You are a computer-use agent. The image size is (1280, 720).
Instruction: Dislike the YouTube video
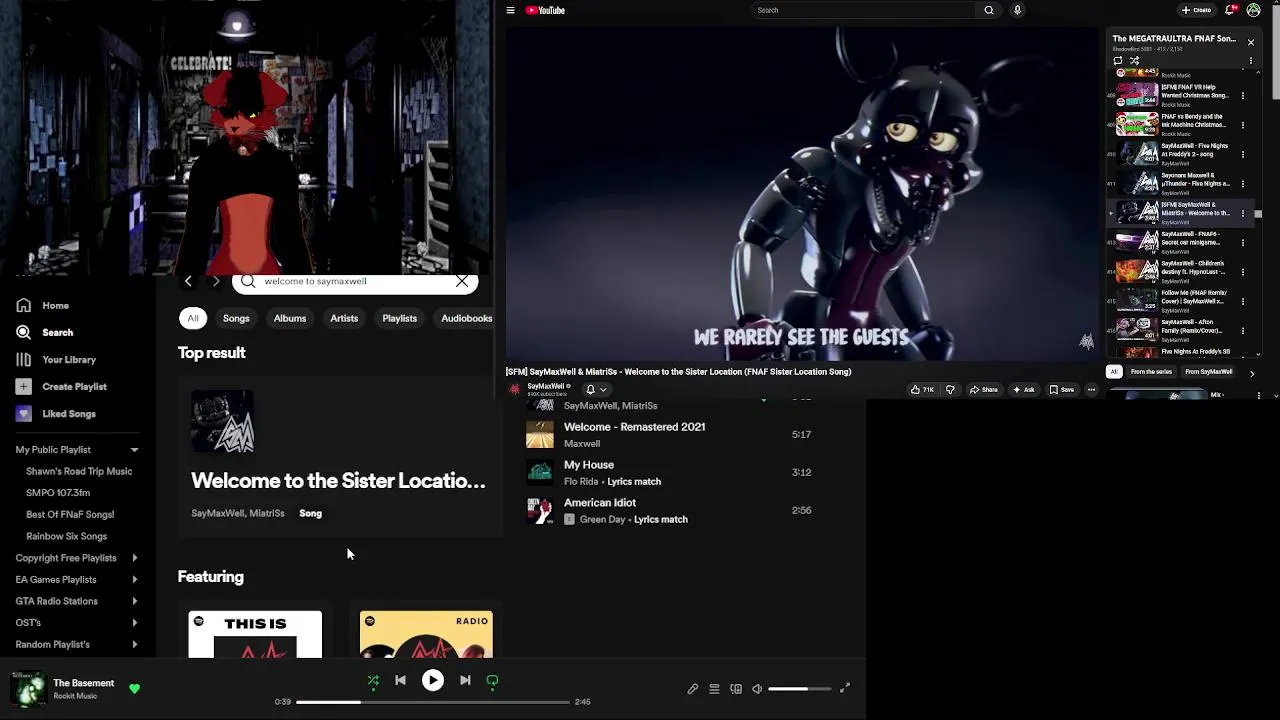(x=950, y=390)
